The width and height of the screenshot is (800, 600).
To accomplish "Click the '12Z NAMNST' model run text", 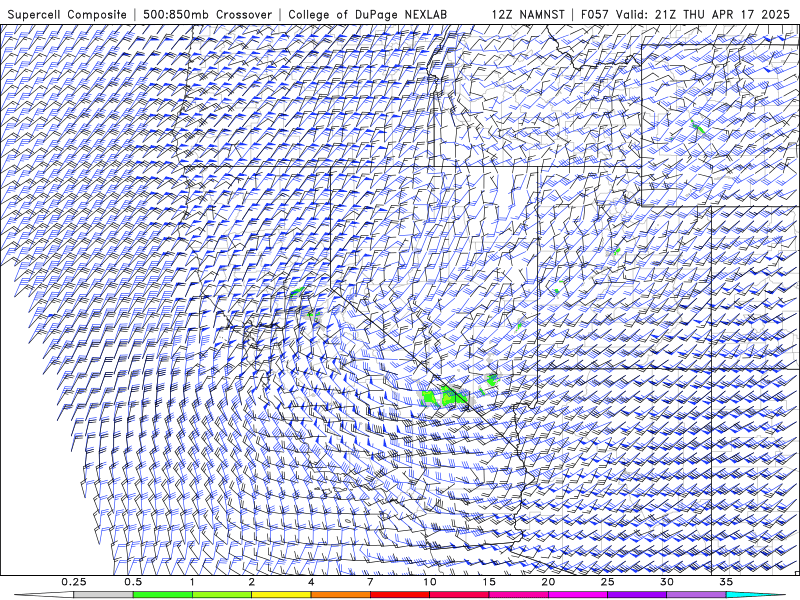I will pos(528,15).
